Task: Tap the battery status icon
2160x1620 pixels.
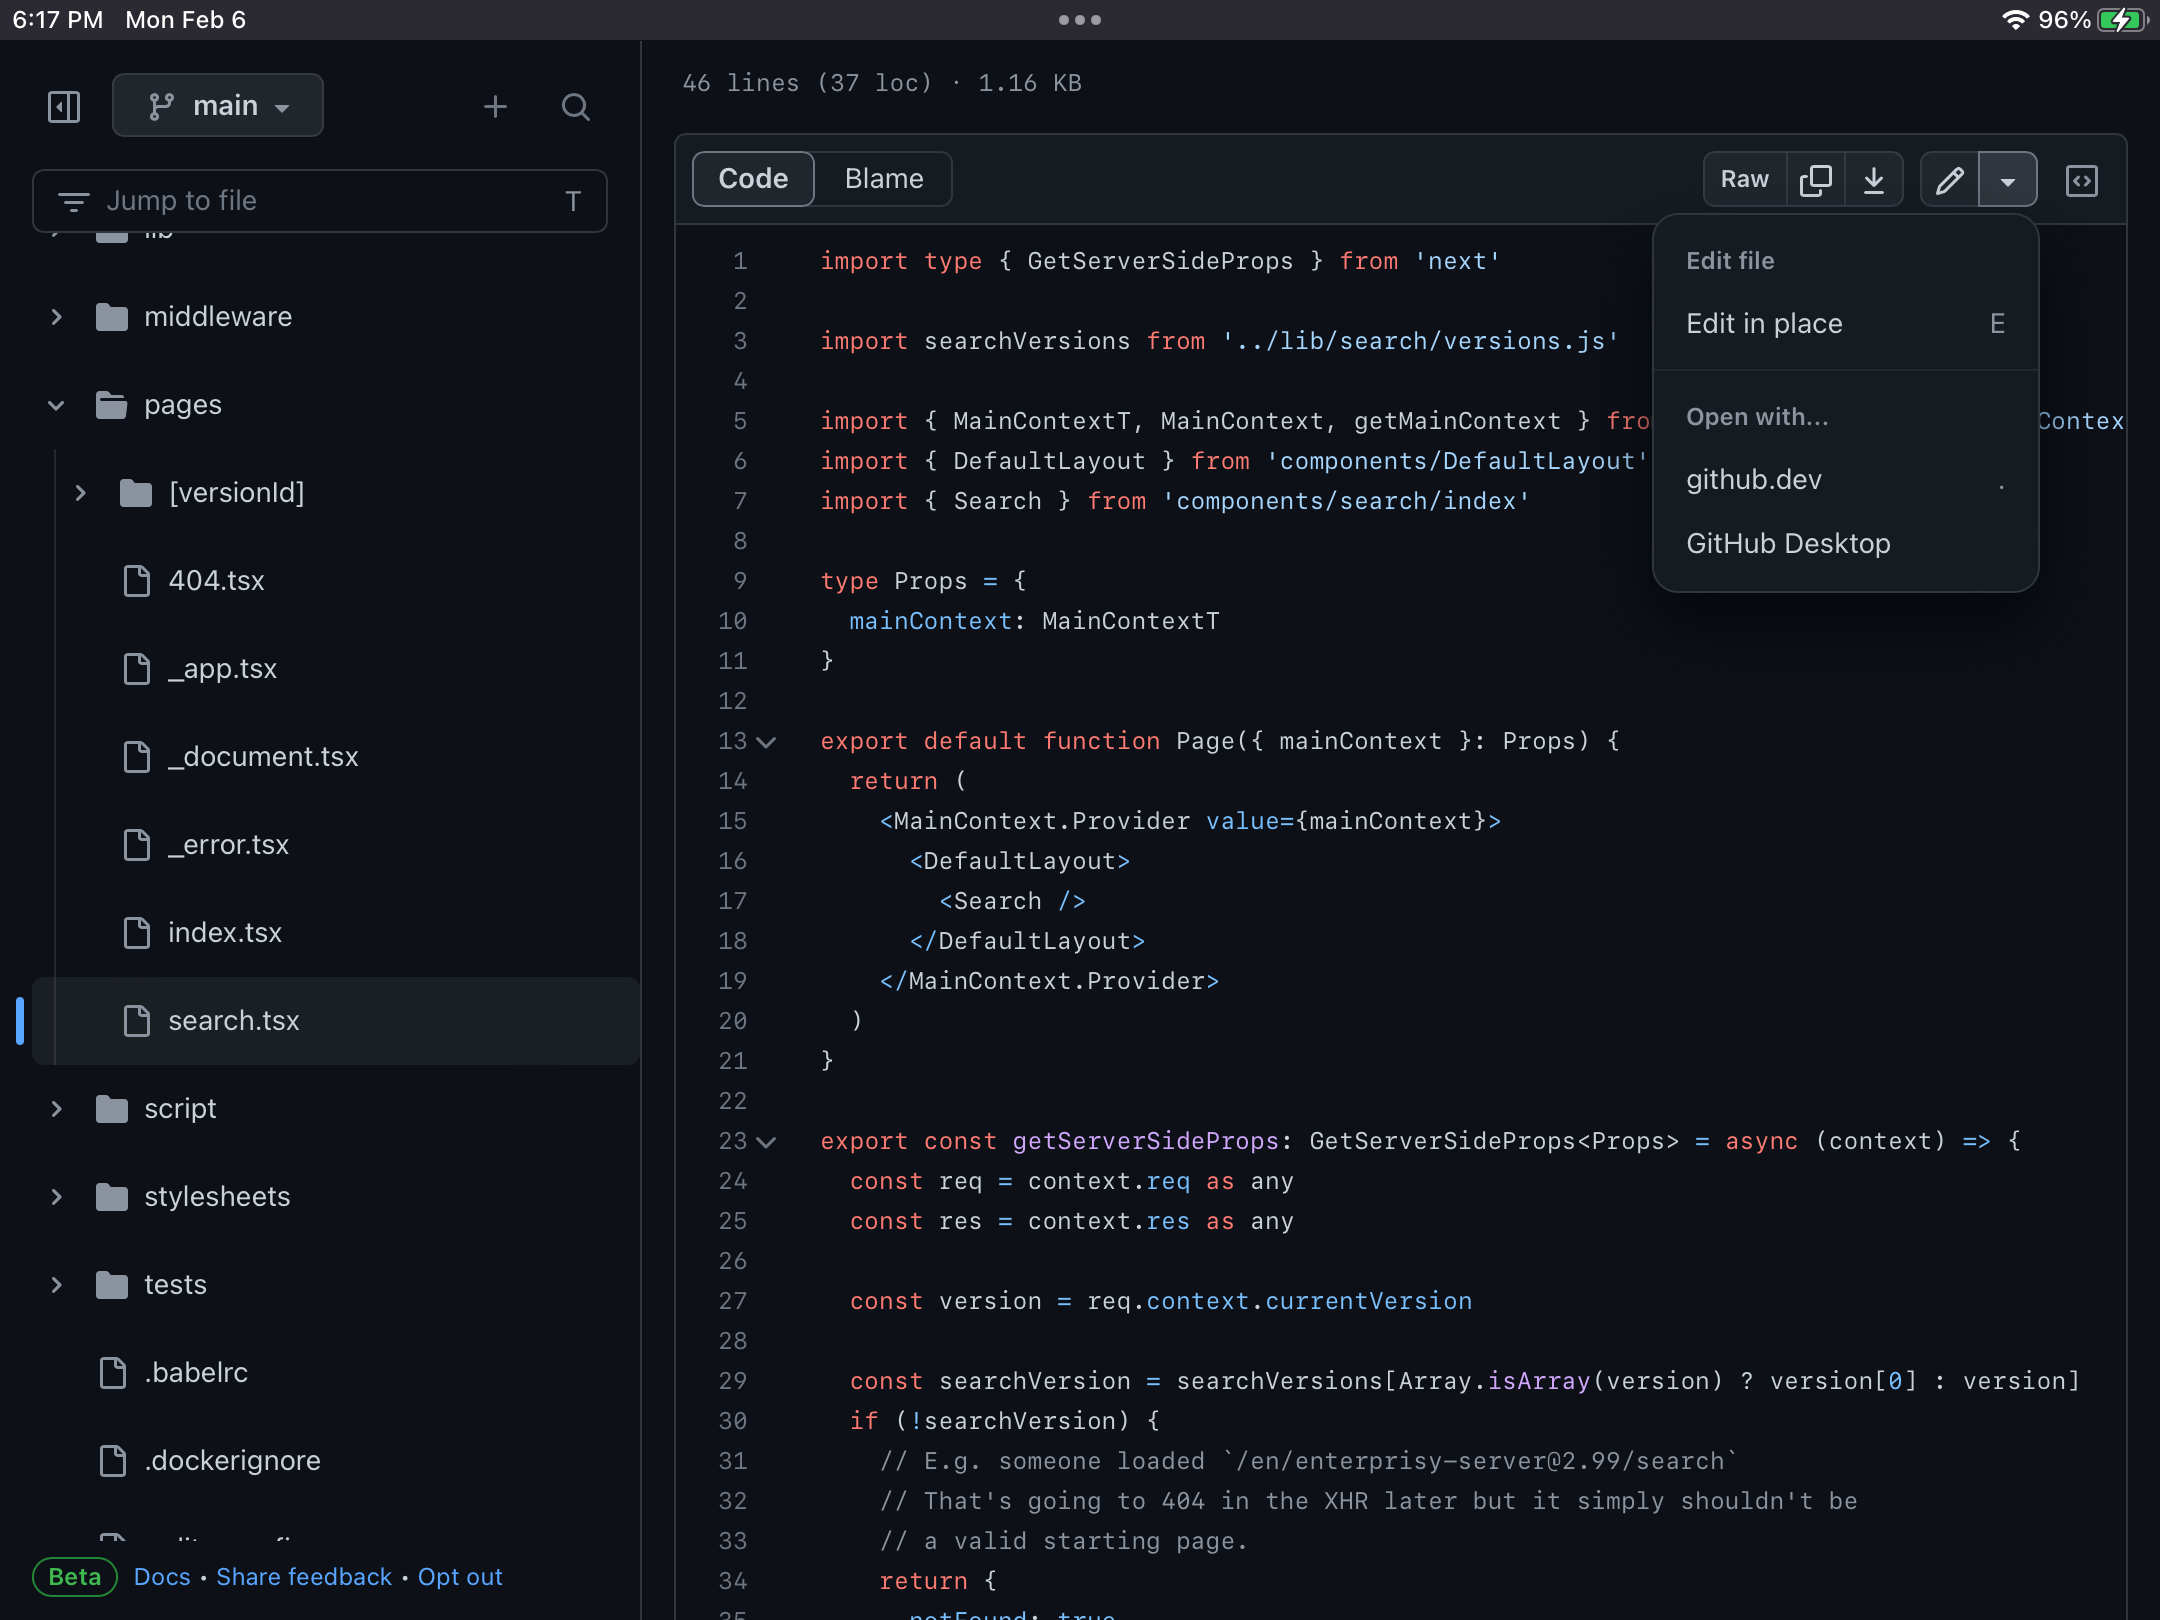Action: tap(2123, 20)
